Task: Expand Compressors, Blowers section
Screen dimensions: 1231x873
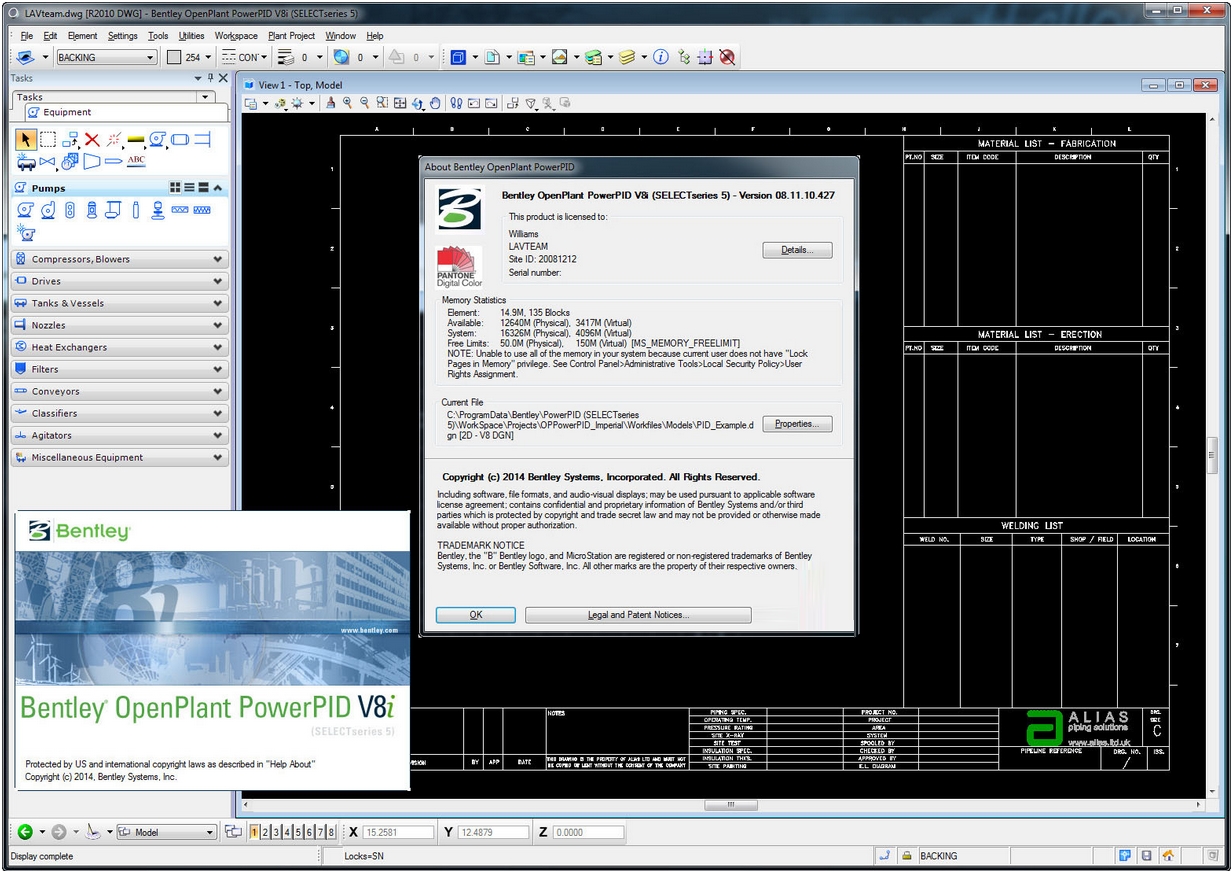Action: point(119,259)
